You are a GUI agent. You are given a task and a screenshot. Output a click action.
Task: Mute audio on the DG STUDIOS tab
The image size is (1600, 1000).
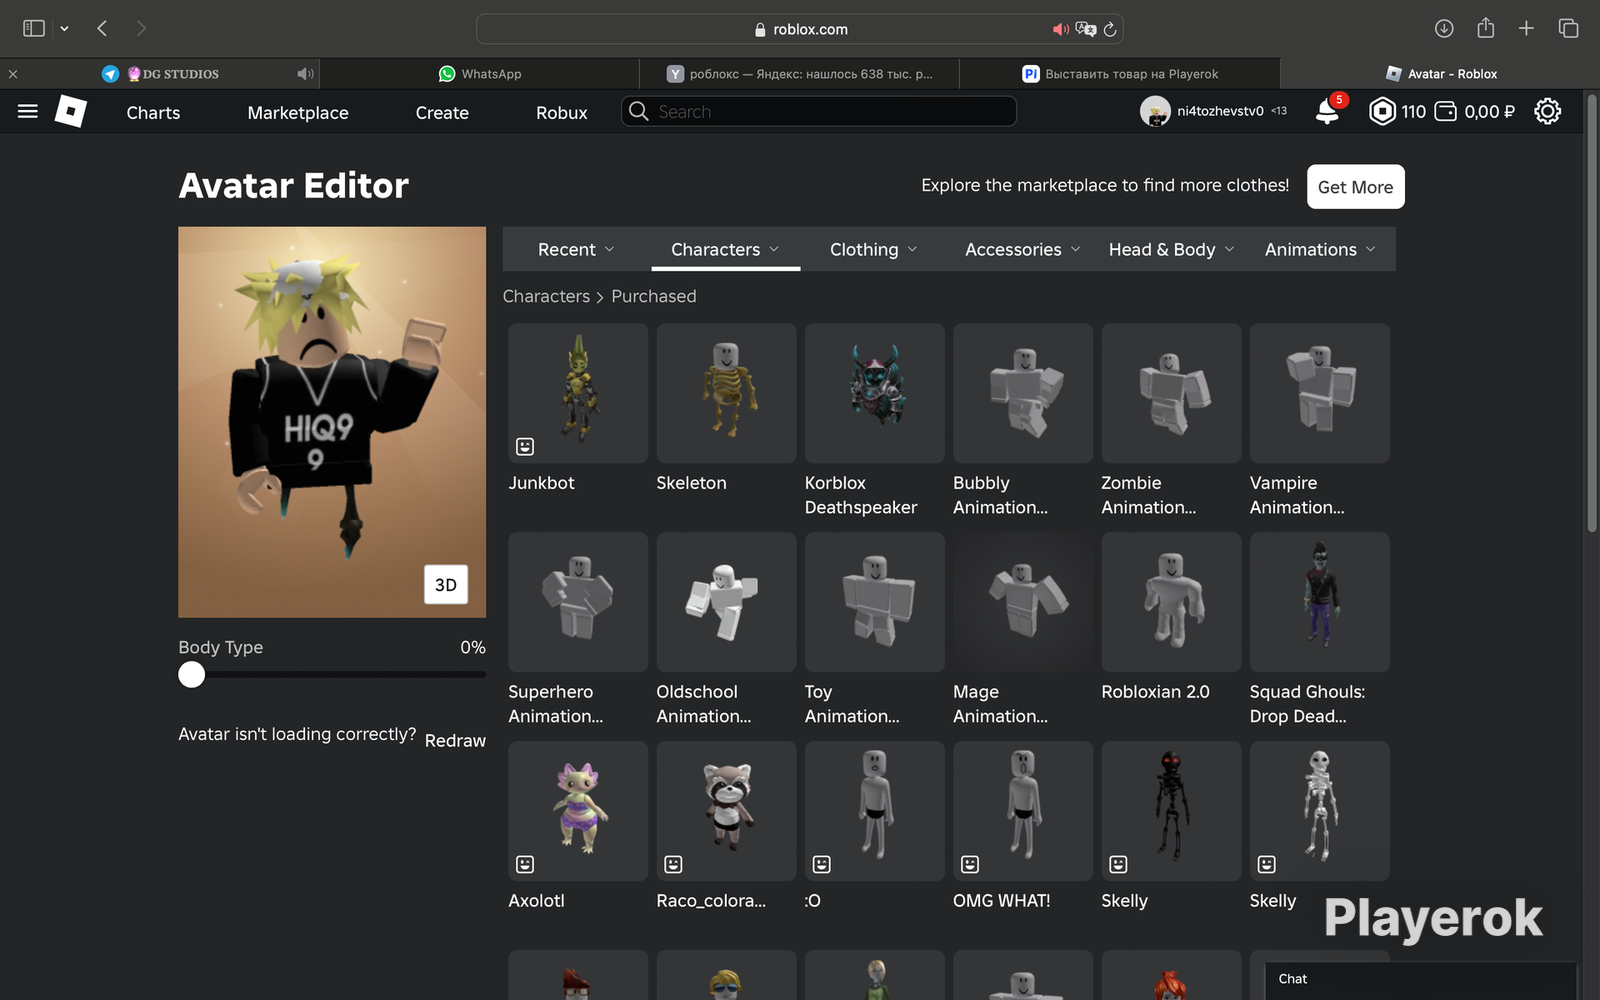click(x=305, y=73)
